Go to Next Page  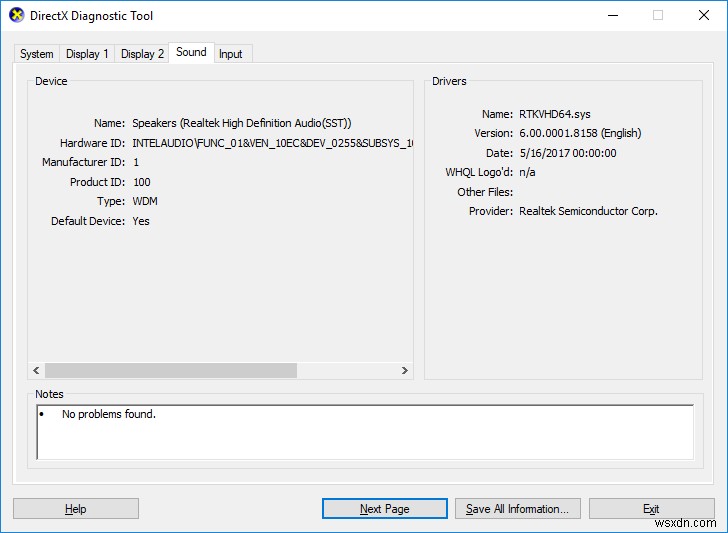point(385,509)
